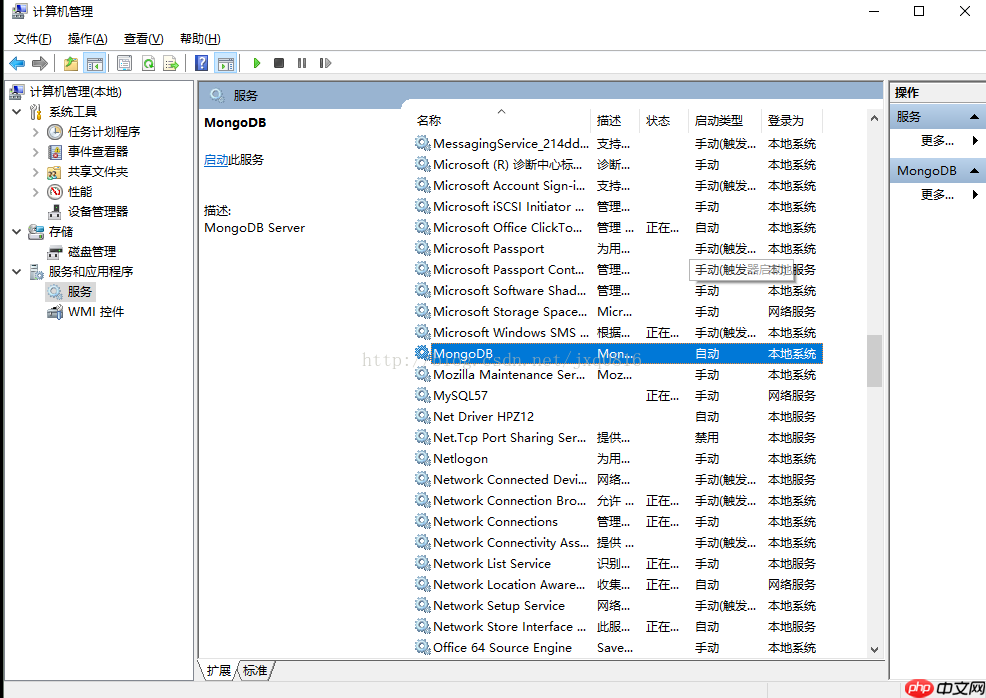Expand the 事件查看器 tree node
Viewport: 986px width, 698px height.
coord(36,151)
